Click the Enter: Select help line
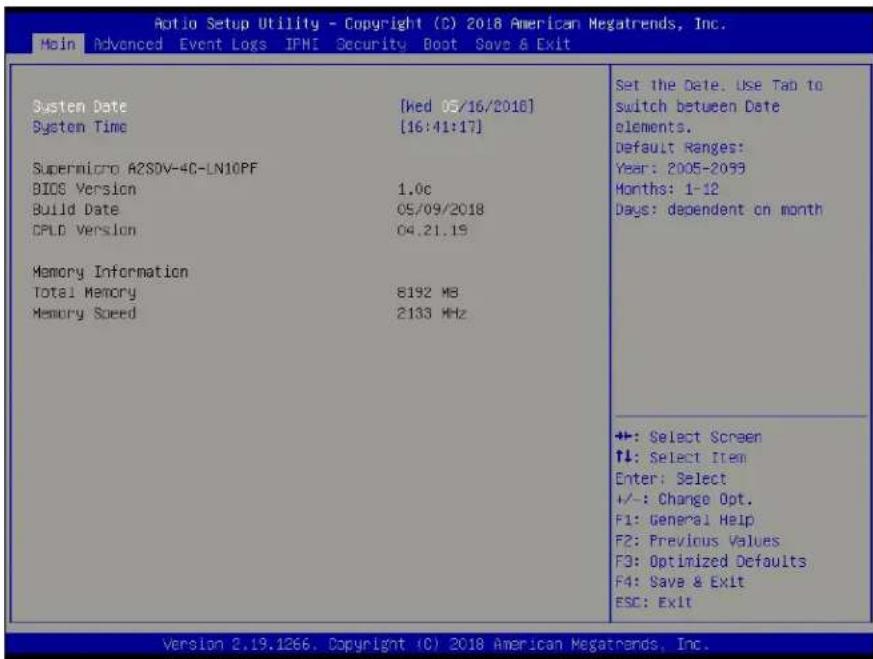The height and width of the screenshot is (659, 873). pyautogui.click(x=671, y=479)
